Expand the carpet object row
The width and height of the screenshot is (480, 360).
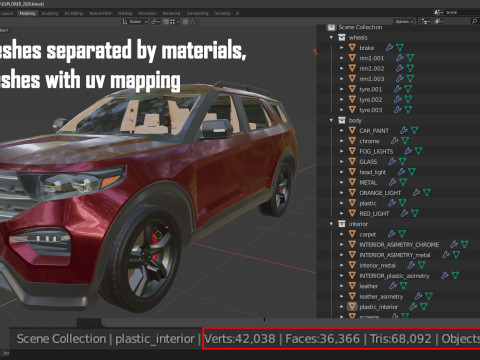pyautogui.click(x=342, y=234)
